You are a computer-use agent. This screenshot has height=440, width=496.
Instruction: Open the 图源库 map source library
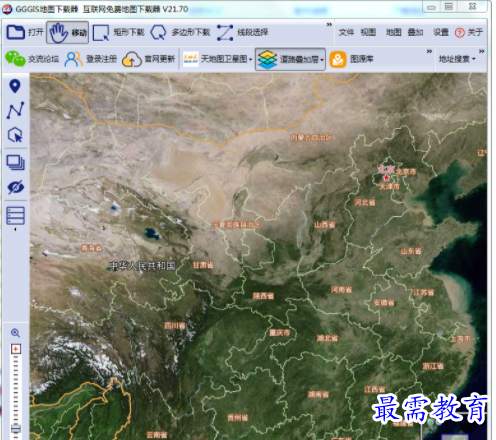click(x=351, y=59)
